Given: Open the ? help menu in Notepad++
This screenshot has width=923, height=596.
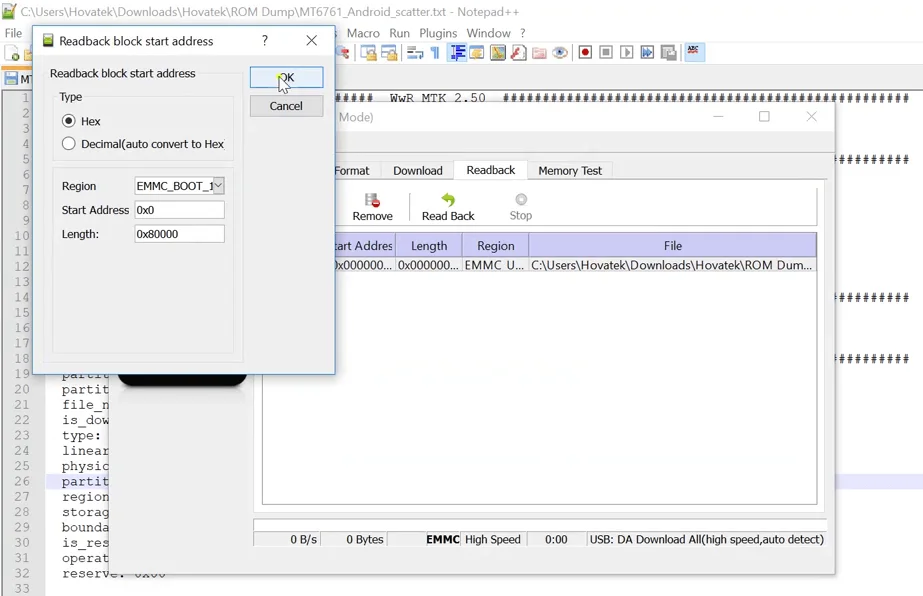Looking at the screenshot, I should point(523,33).
